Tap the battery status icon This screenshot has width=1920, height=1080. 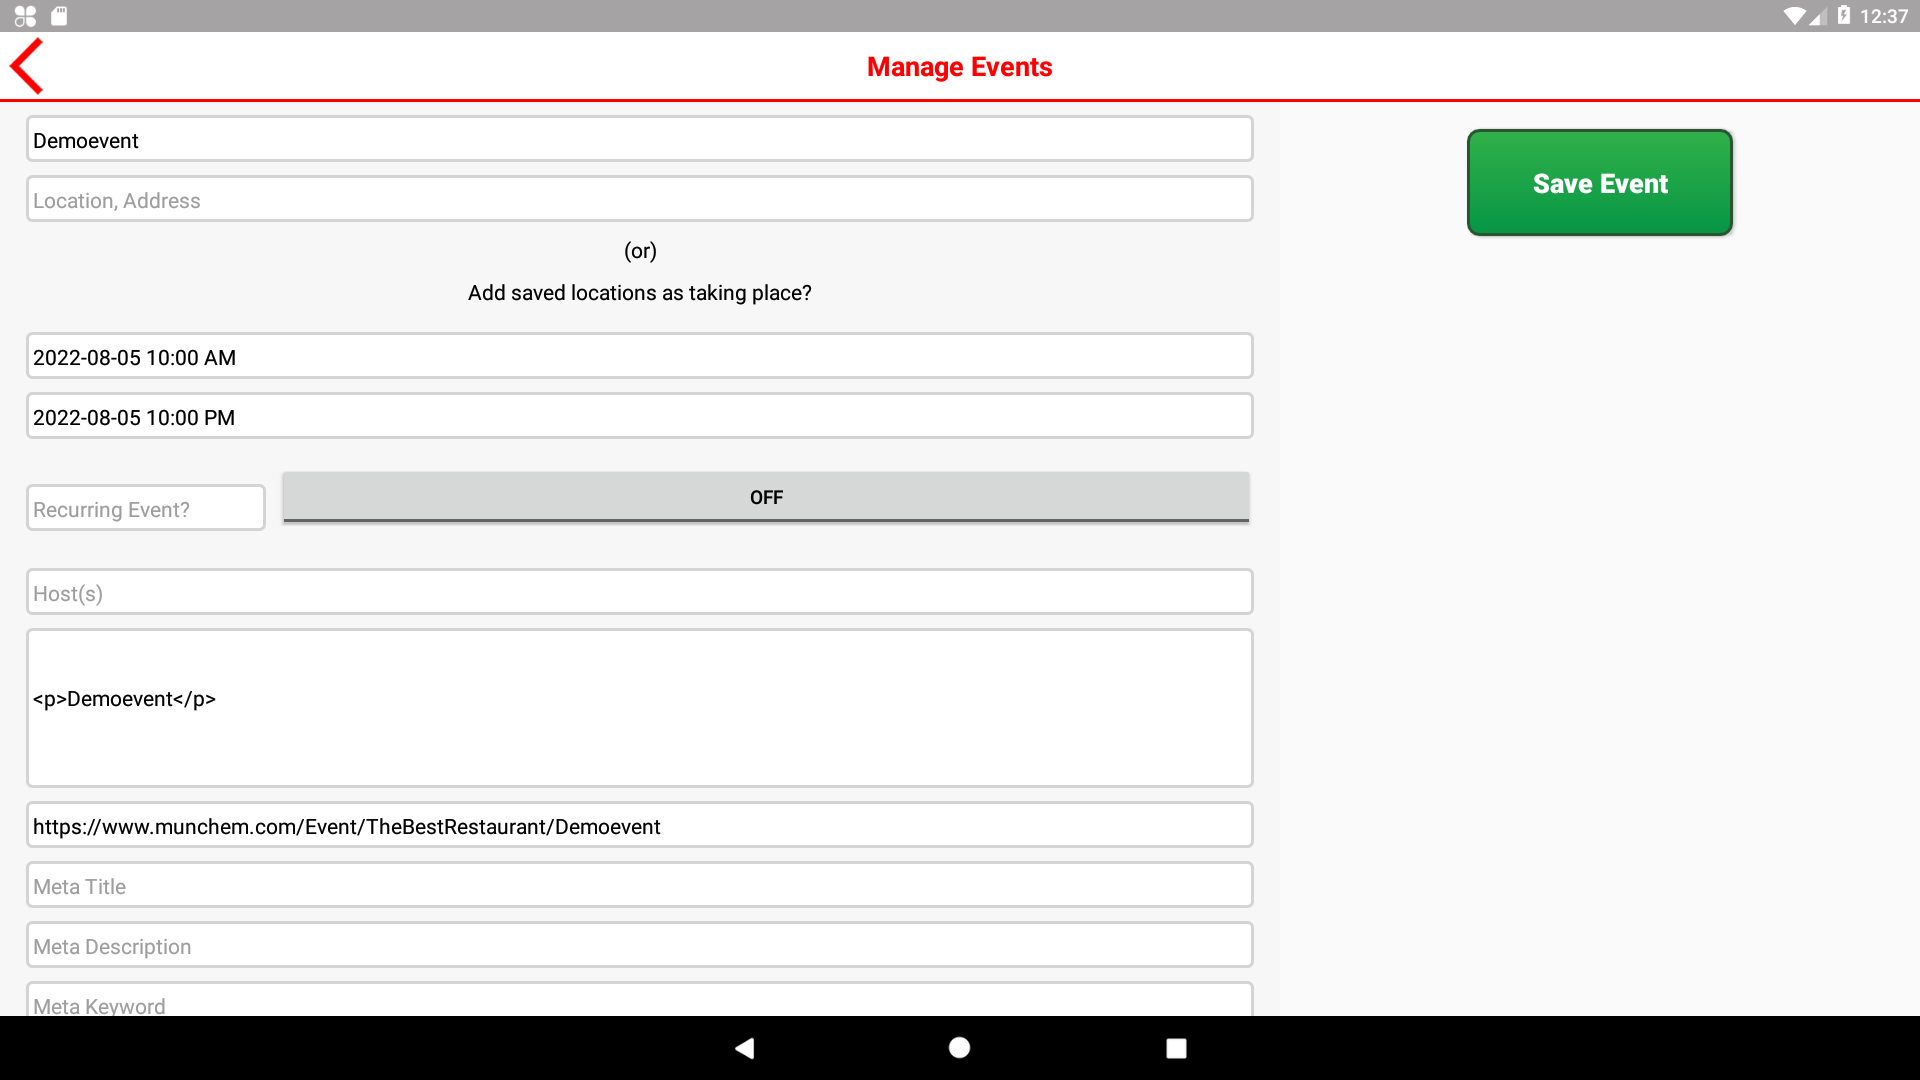[1844, 16]
